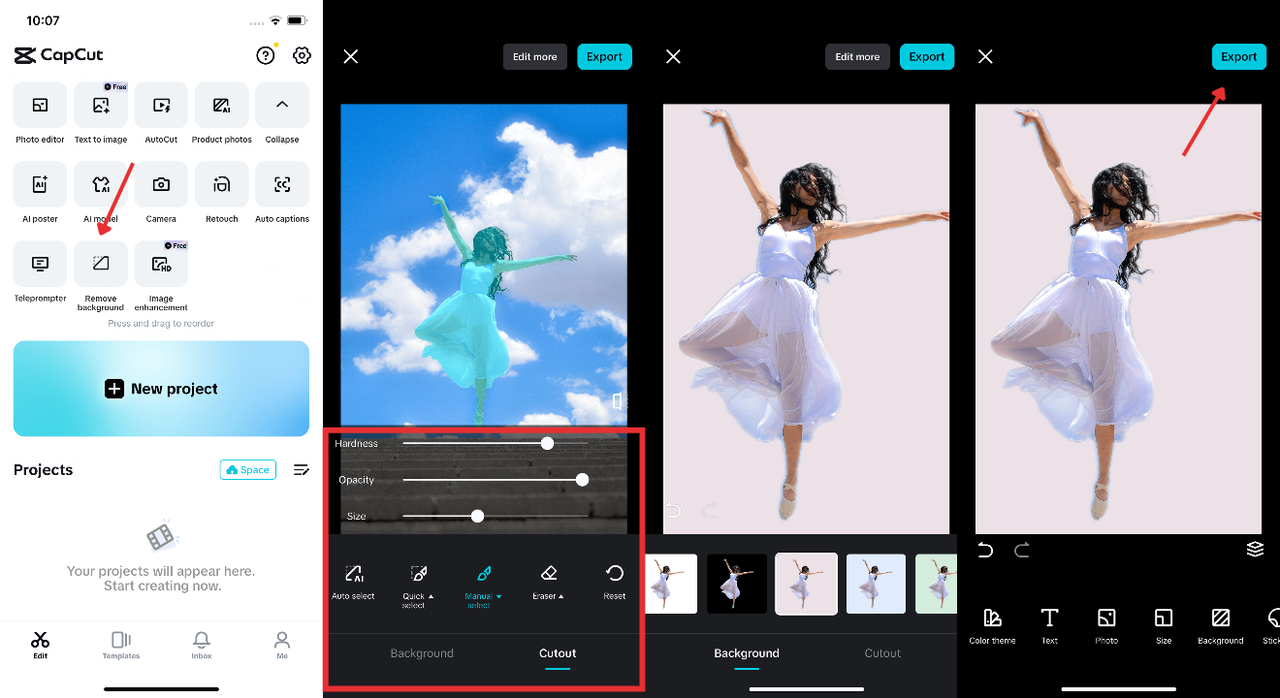The height and width of the screenshot is (698, 1280).
Task: Open the AI poster tool
Action: click(x=40, y=185)
